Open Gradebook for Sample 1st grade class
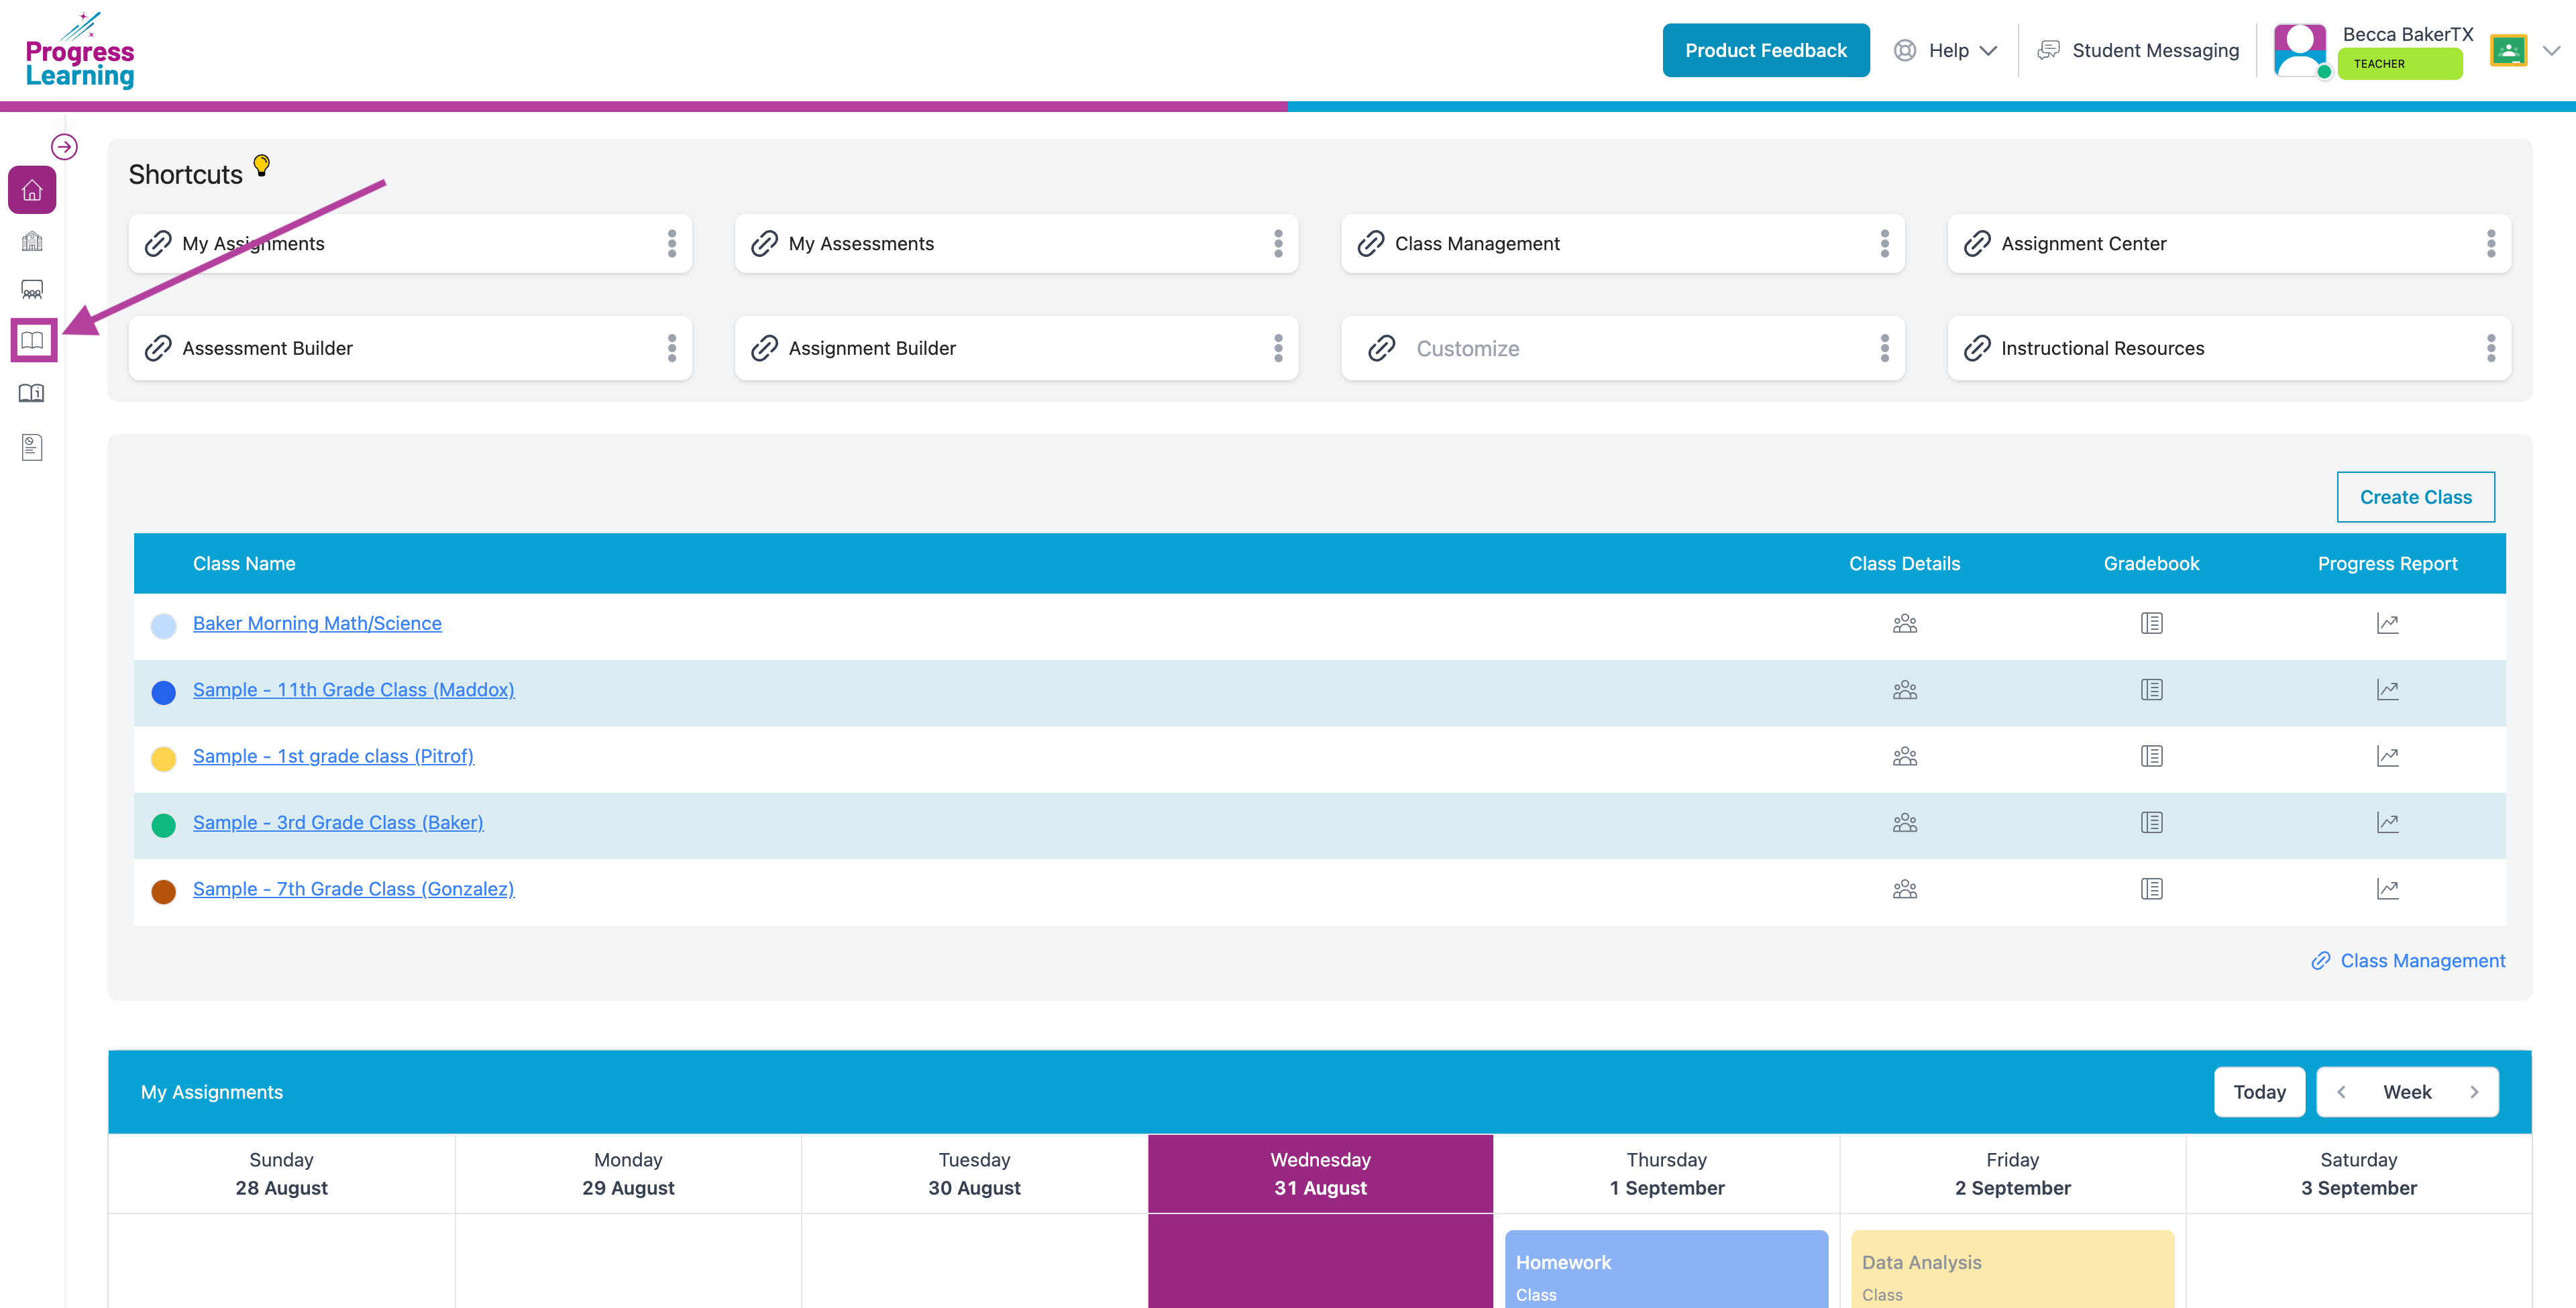This screenshot has height=1308, width=2576. (2152, 757)
